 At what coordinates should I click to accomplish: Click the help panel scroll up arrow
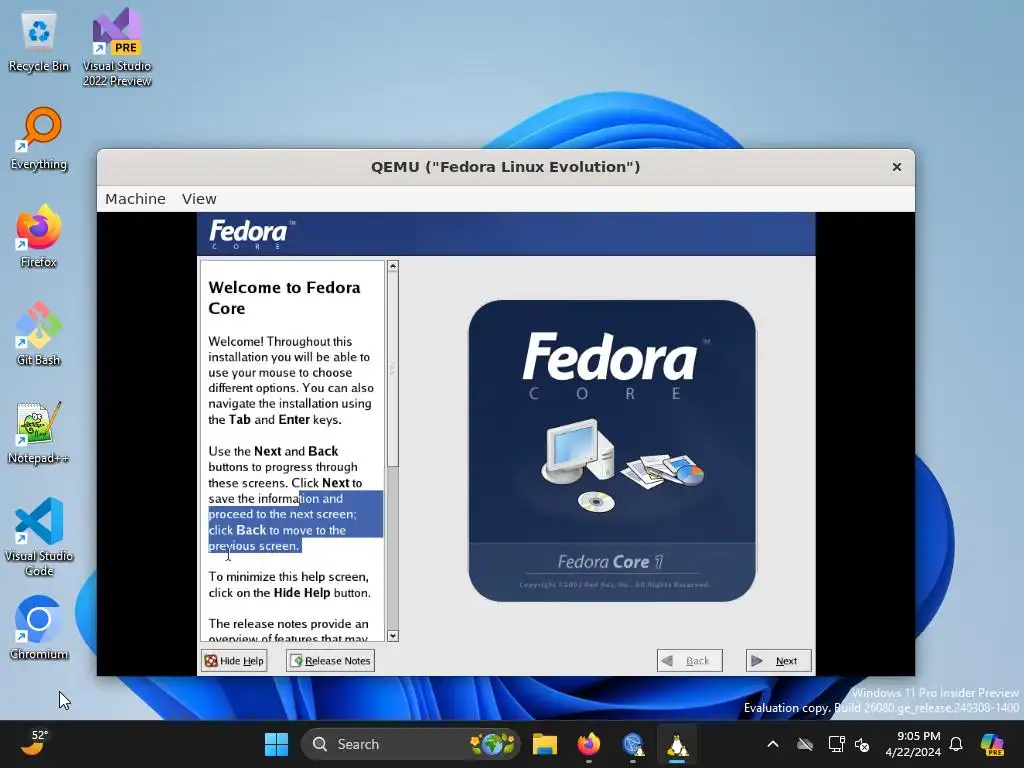[x=392, y=266]
